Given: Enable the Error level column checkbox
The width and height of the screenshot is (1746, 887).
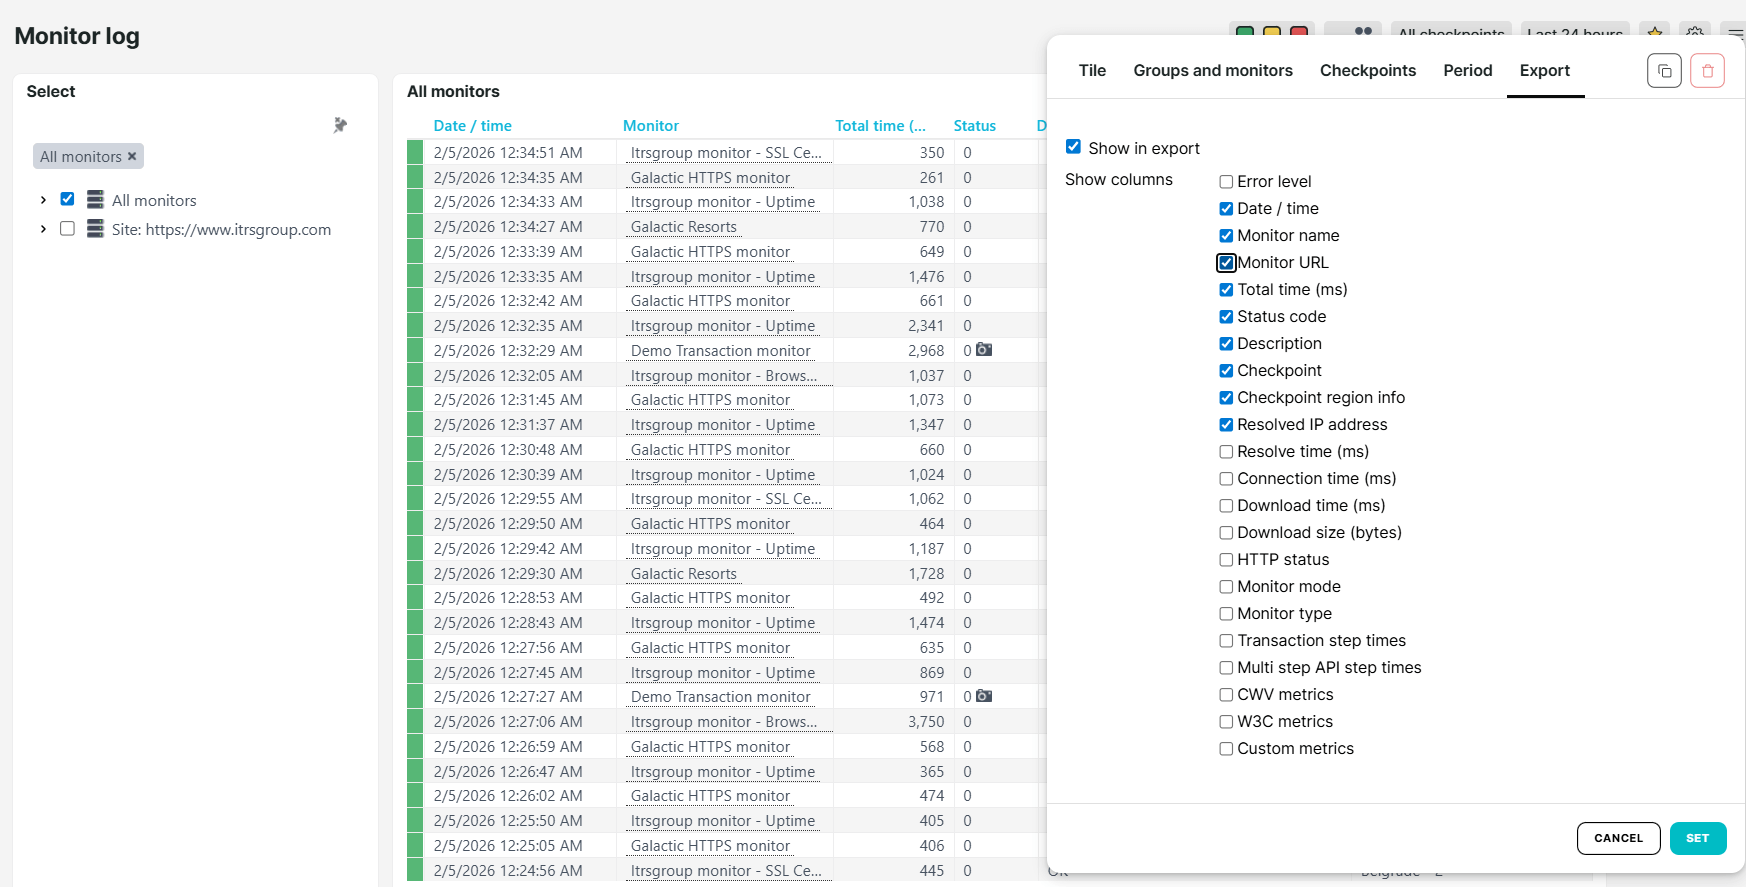Looking at the screenshot, I should 1226,182.
